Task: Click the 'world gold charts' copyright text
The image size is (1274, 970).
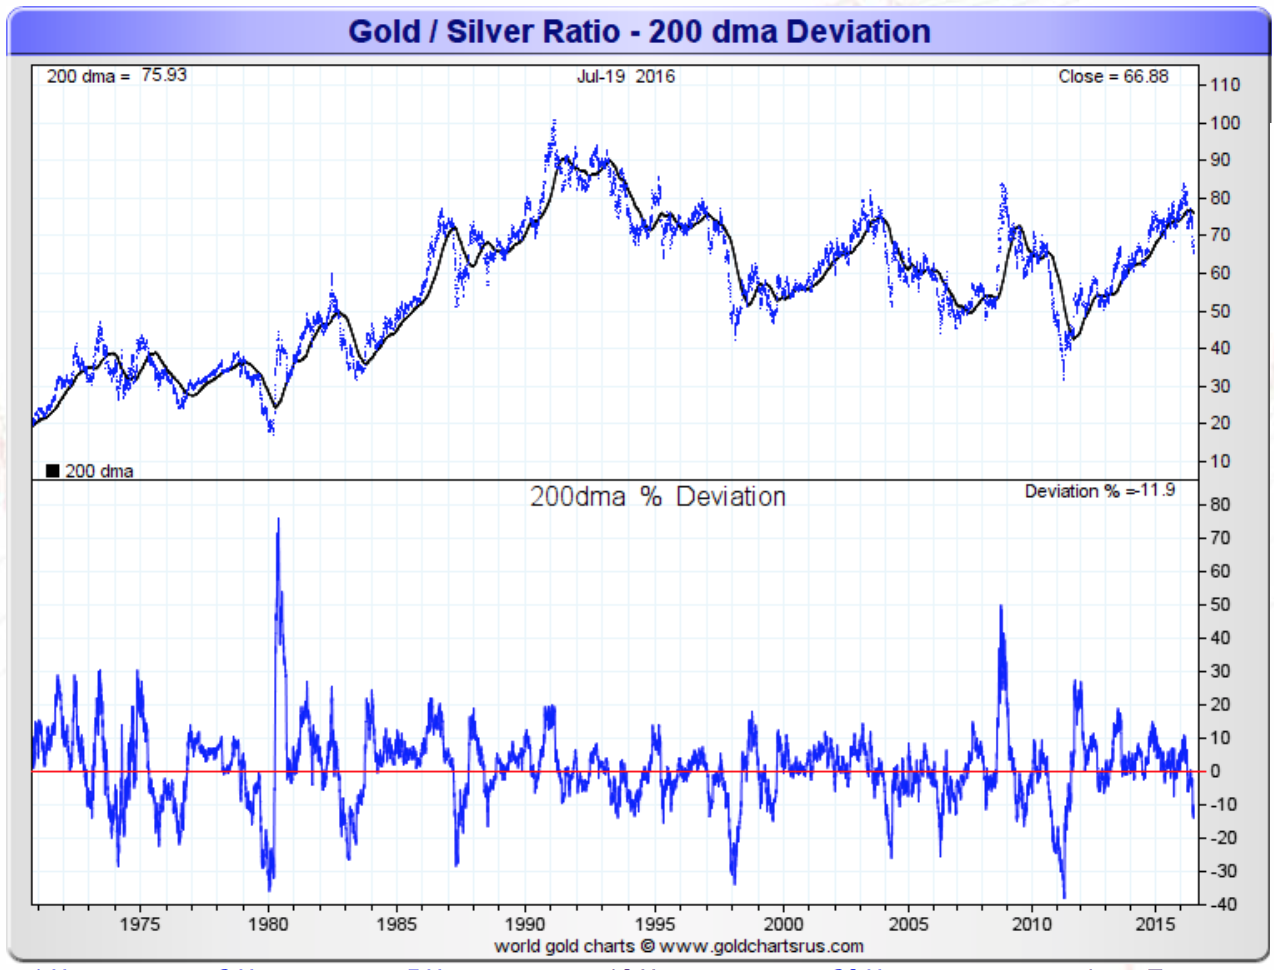Action: pos(564,946)
